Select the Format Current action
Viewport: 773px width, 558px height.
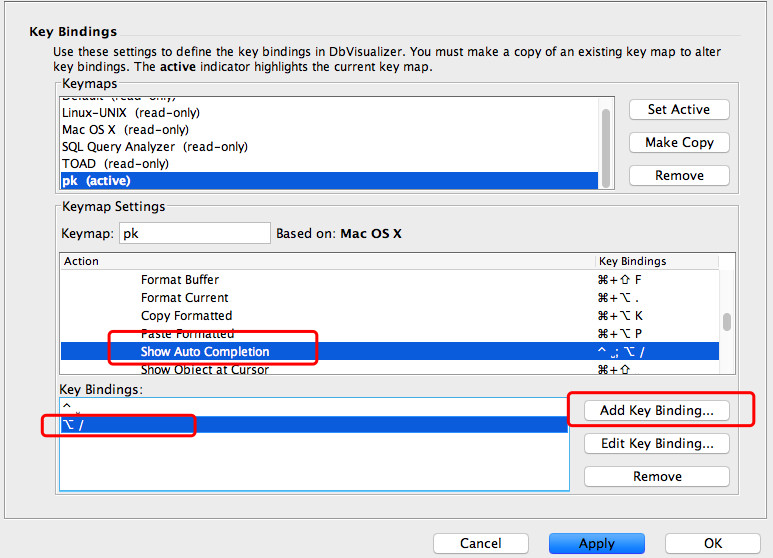coord(184,298)
